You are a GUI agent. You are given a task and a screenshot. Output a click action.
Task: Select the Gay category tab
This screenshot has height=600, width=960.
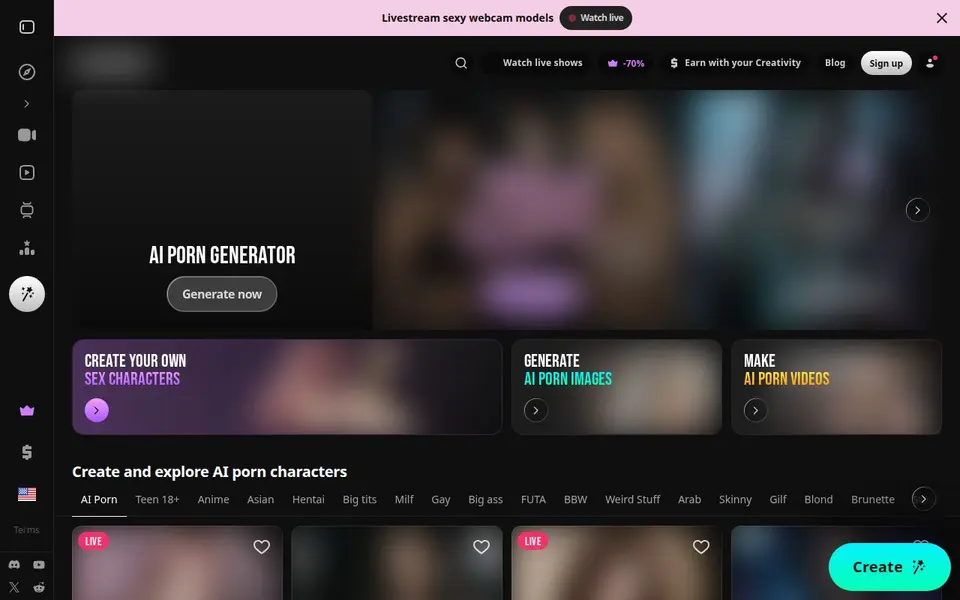pos(441,500)
